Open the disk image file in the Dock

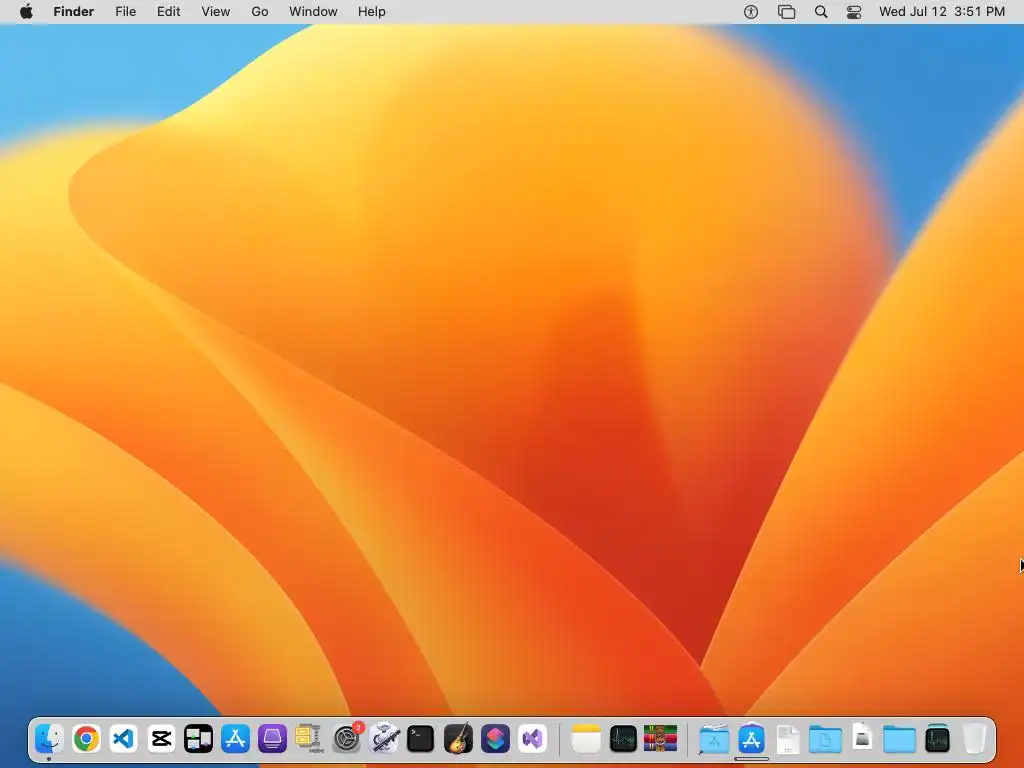click(863, 738)
